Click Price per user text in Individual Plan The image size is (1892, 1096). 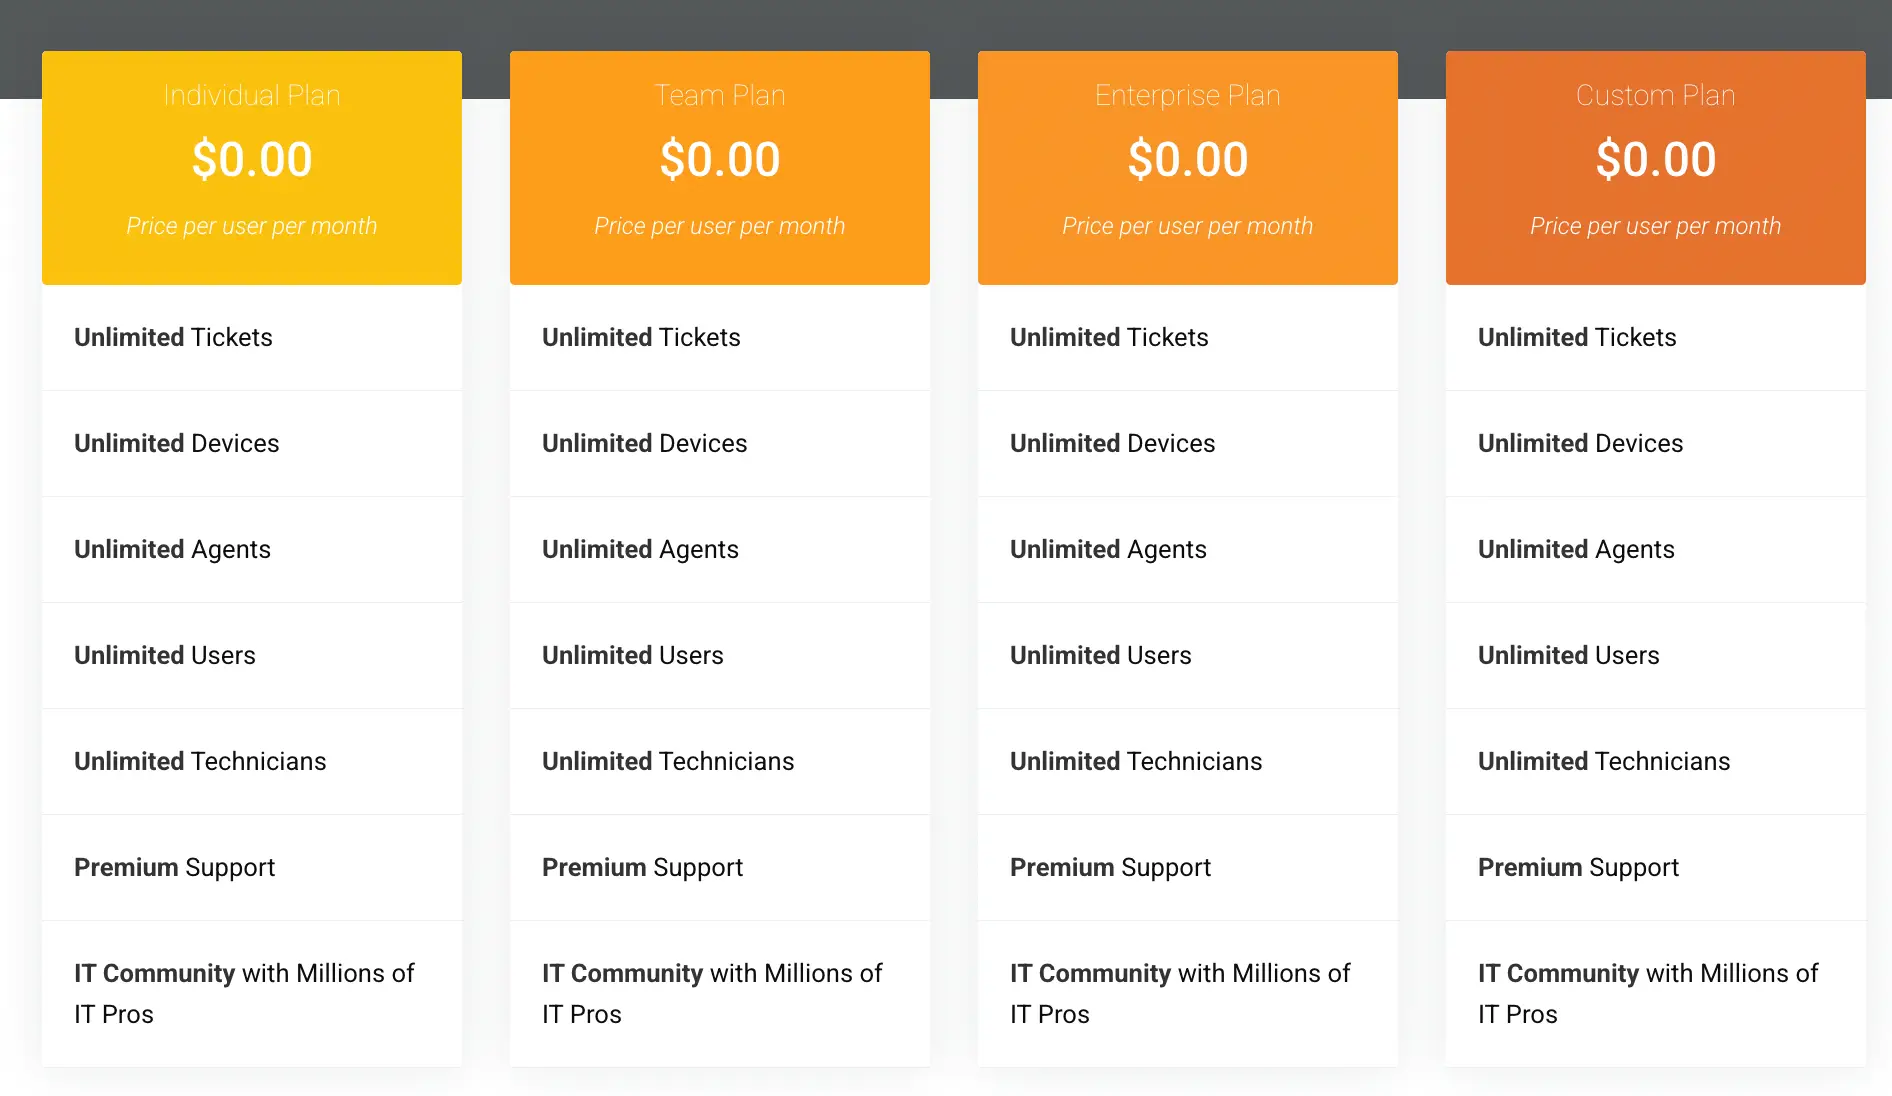251,226
